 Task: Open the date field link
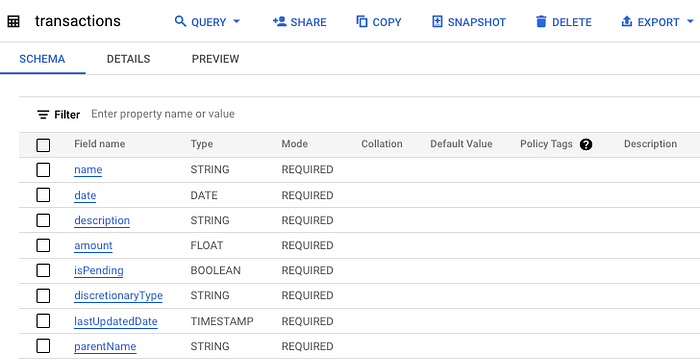coord(85,196)
